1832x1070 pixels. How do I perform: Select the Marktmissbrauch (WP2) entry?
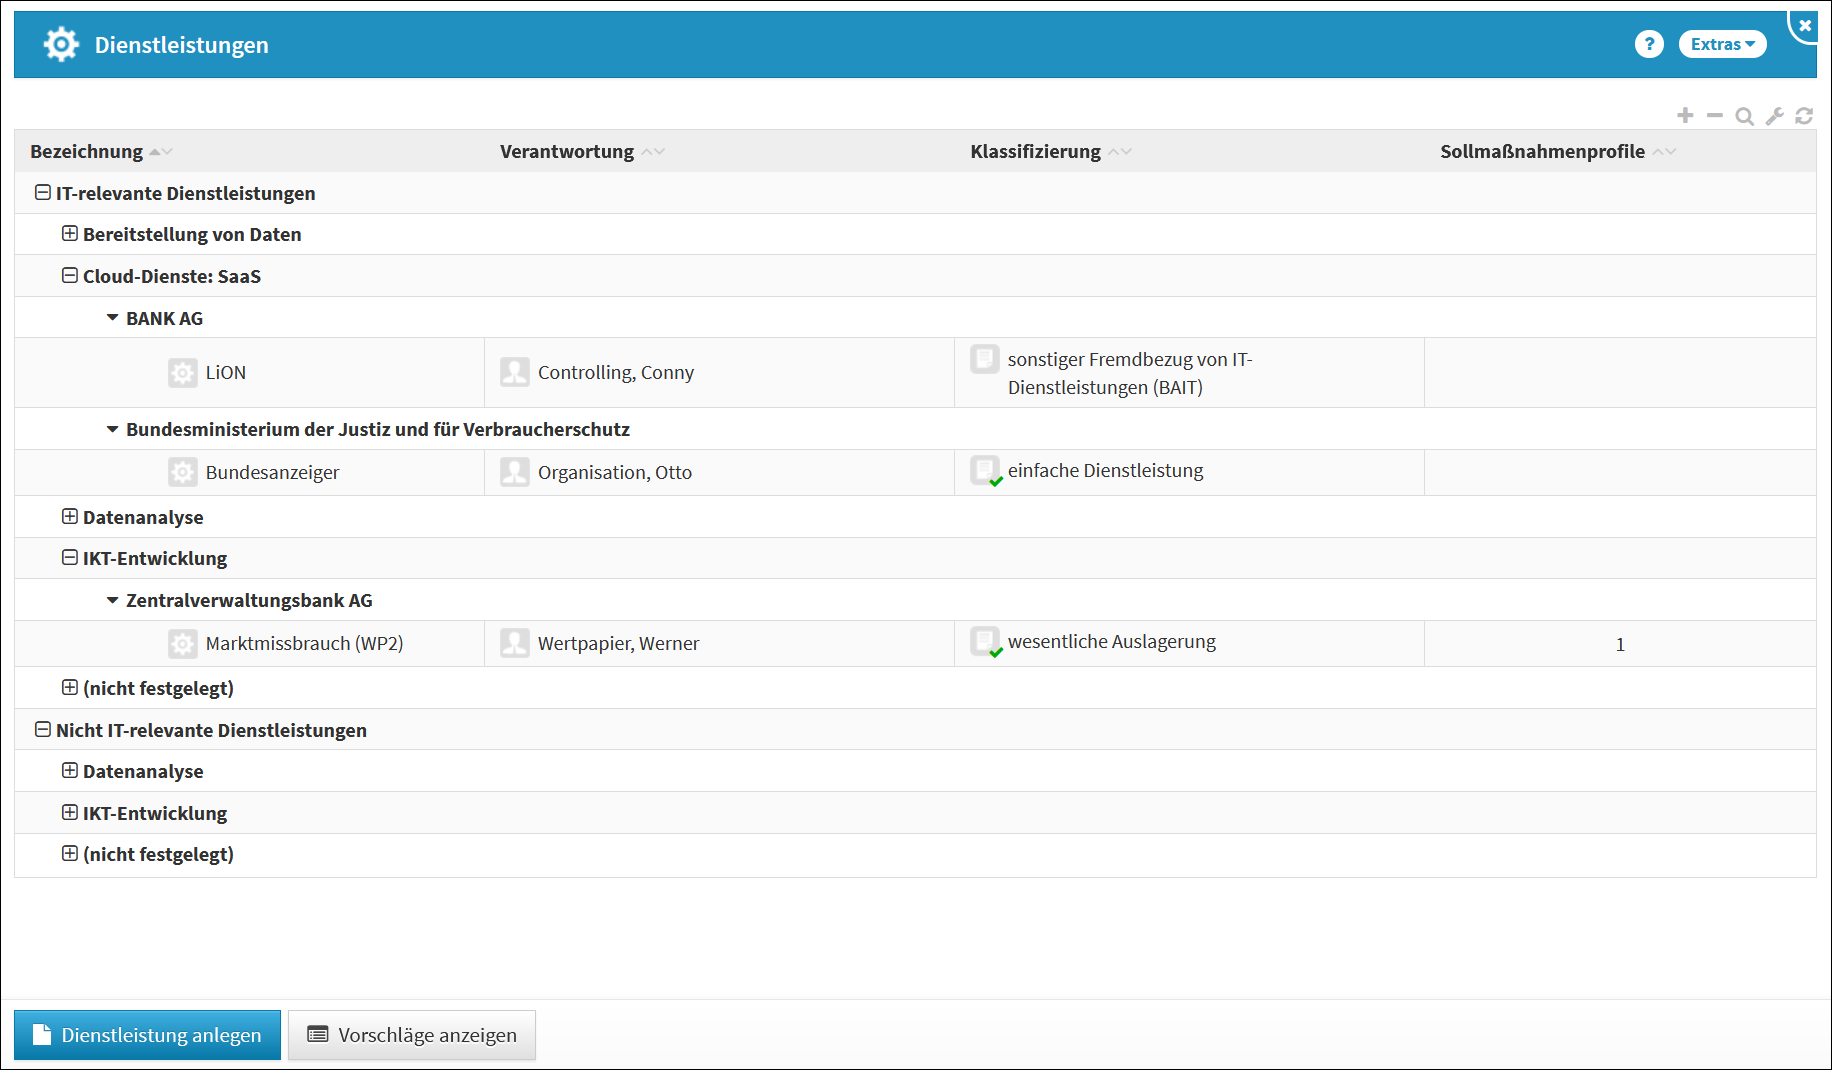click(x=304, y=644)
